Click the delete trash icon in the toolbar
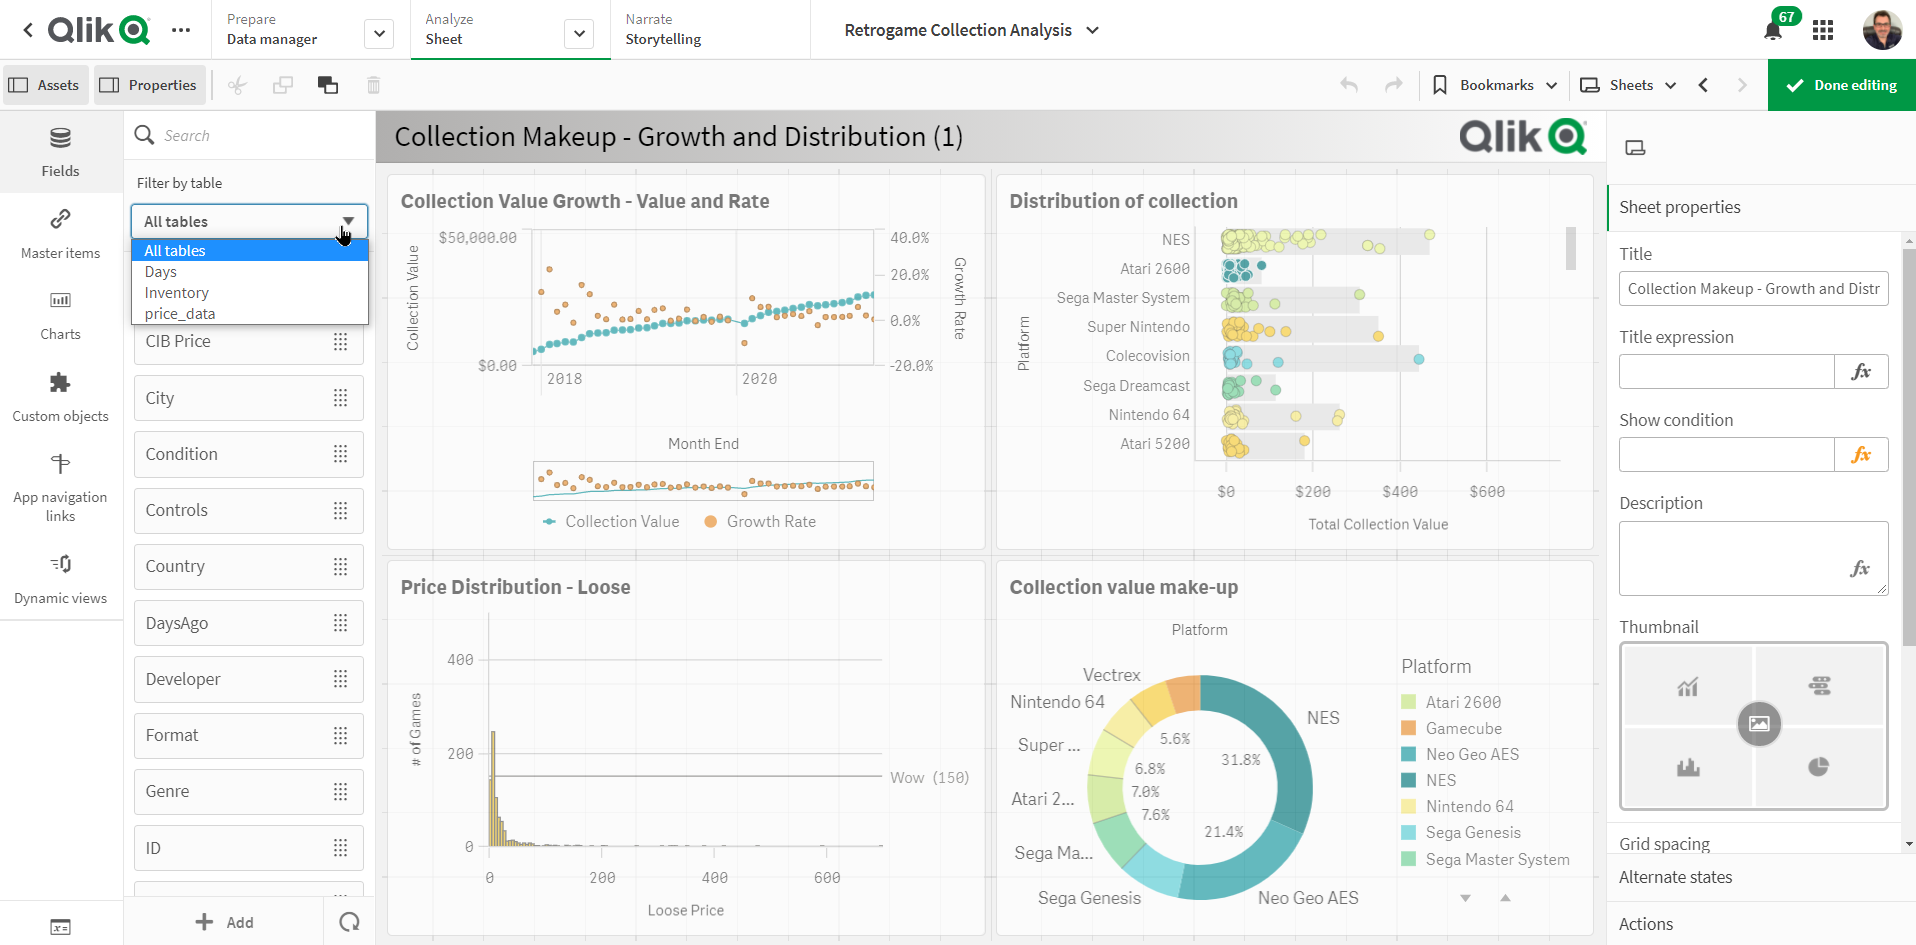Screen dimensions: 1916x945 tap(373, 85)
